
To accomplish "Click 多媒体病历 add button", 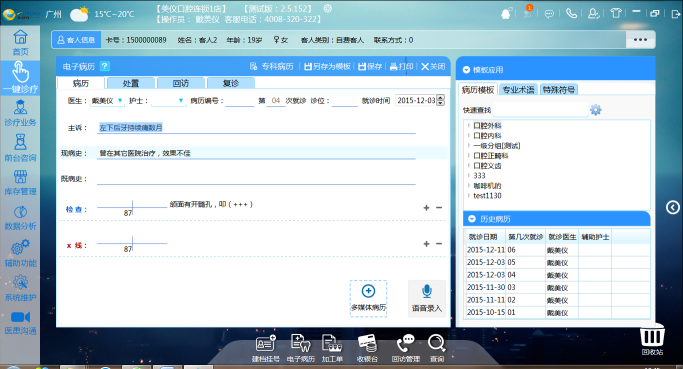I will 368,298.
